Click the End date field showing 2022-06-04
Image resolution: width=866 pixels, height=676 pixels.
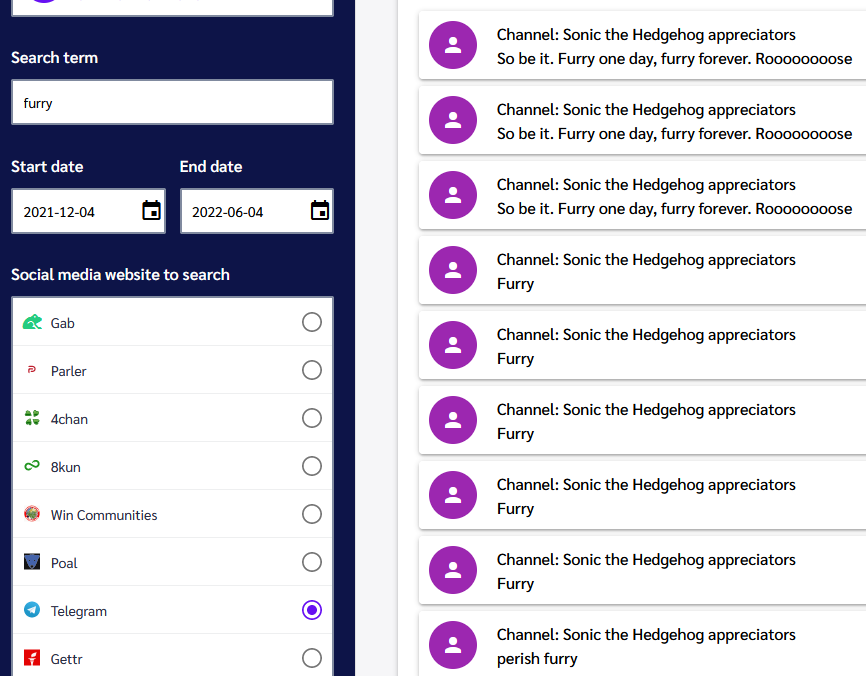point(257,211)
